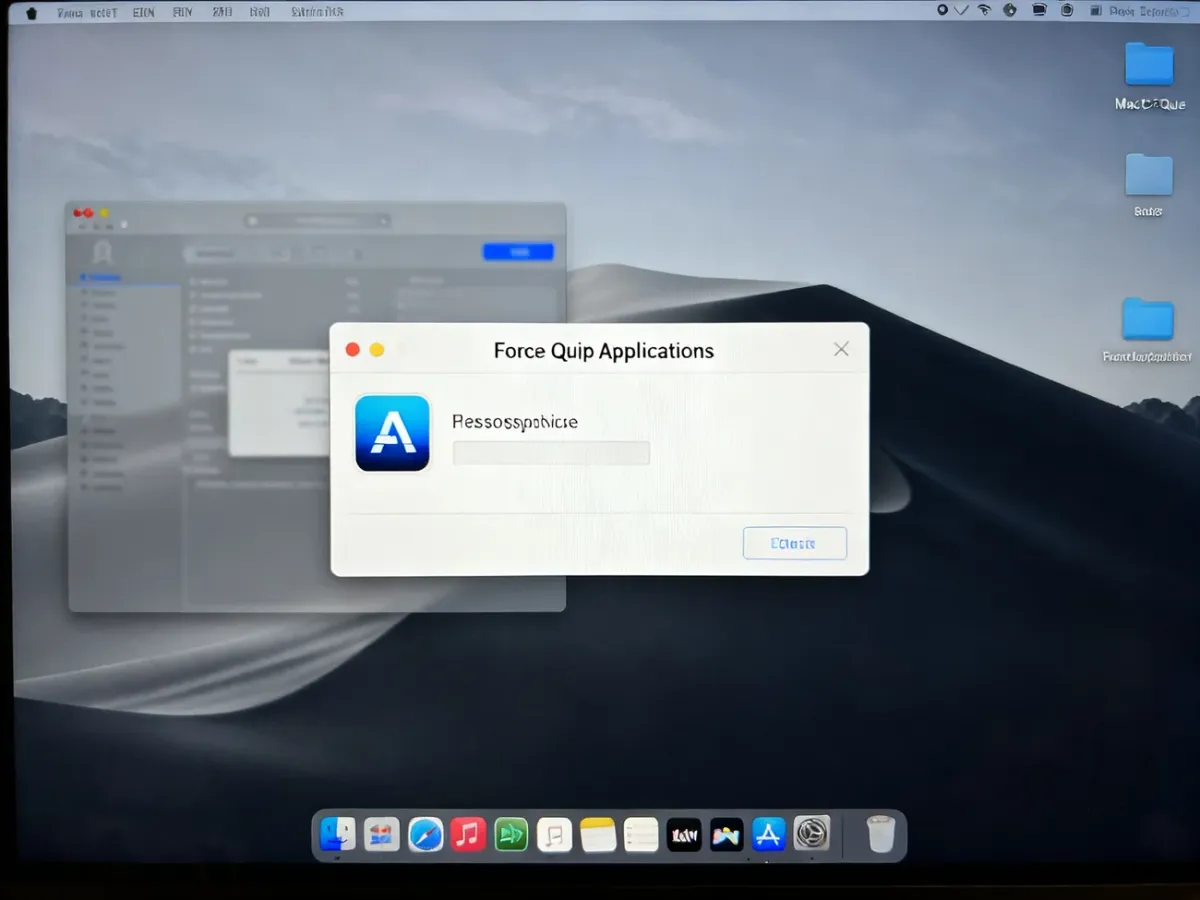Viewport: 1200px width, 900px height.
Task: Open the red Music app in Dock
Action: coord(468,834)
